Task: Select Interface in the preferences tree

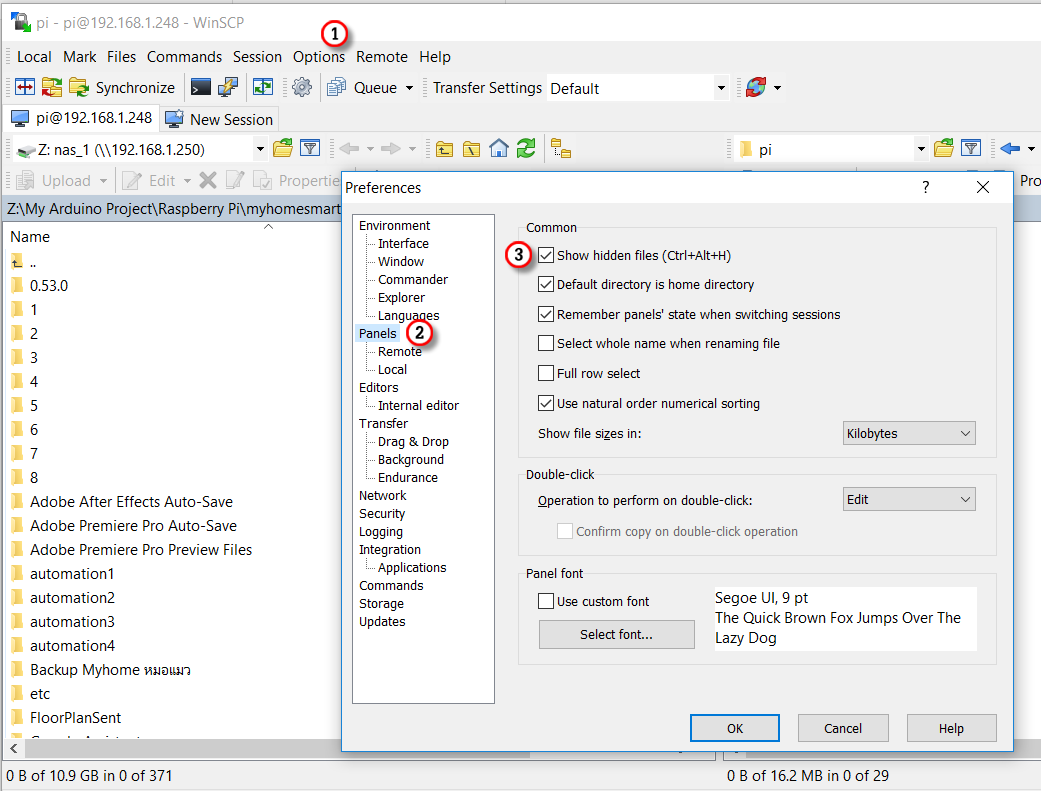Action: coord(404,244)
